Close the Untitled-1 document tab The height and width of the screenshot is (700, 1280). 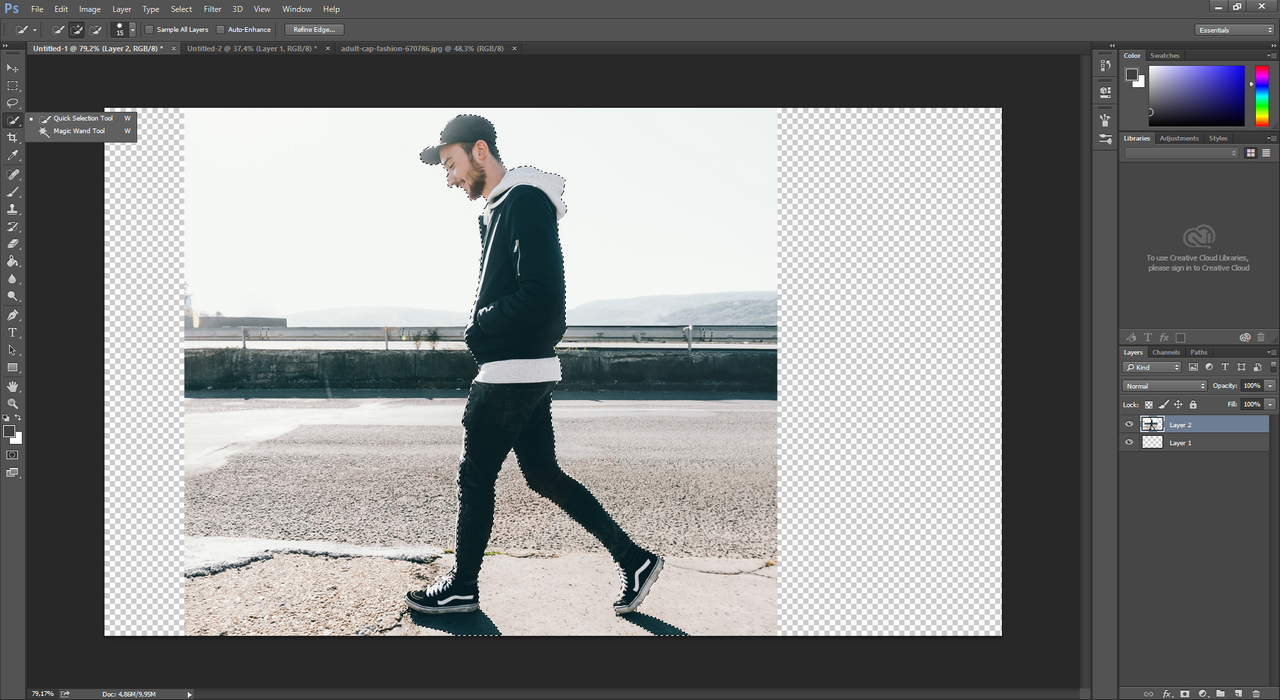click(x=174, y=48)
